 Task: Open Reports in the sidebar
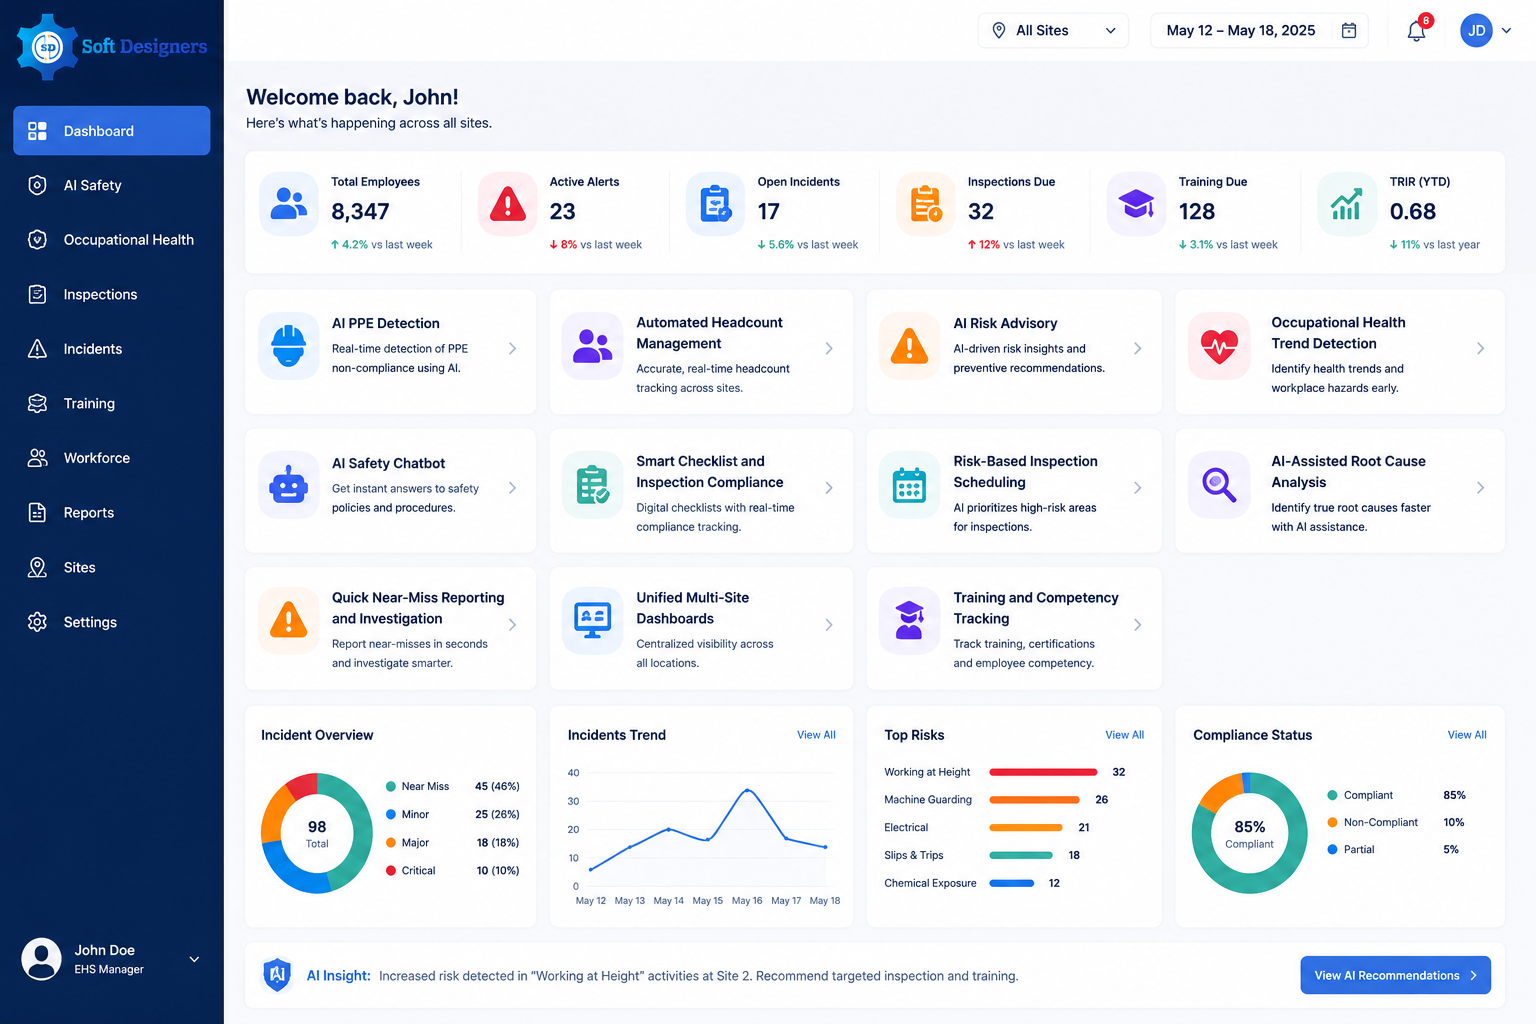[112, 513]
